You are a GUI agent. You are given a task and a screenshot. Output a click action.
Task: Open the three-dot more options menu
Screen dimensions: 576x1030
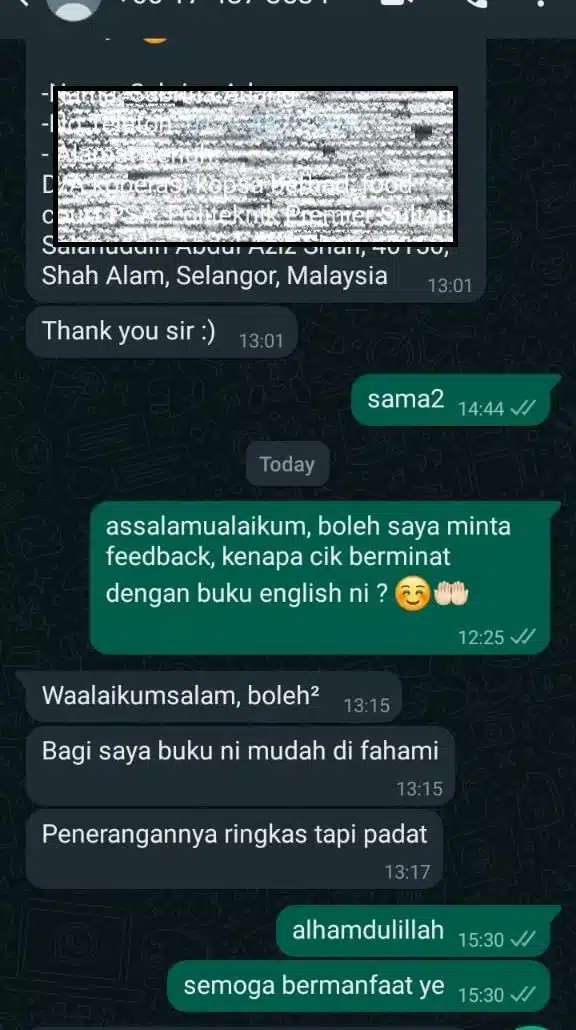[540, 3]
